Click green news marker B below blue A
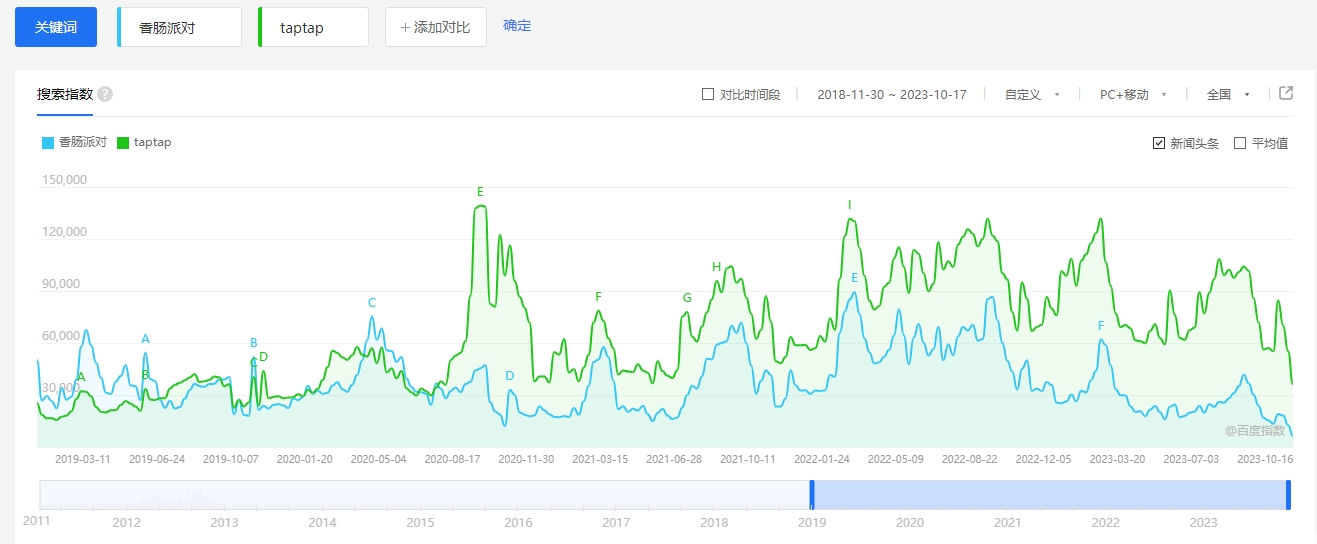The height and width of the screenshot is (544, 1317). [x=145, y=375]
